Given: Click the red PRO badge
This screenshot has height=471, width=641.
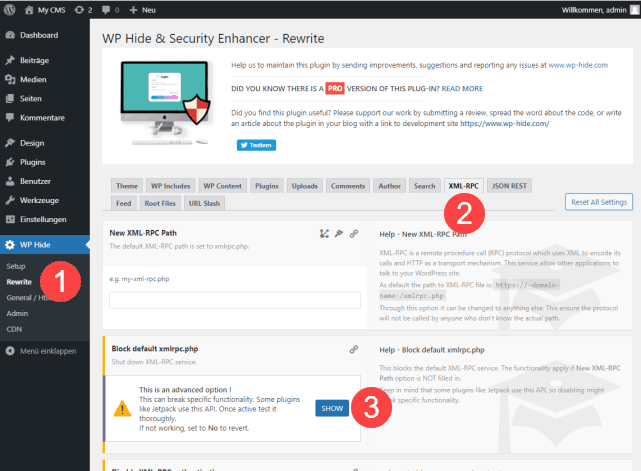Looking at the screenshot, I should click(x=335, y=89).
